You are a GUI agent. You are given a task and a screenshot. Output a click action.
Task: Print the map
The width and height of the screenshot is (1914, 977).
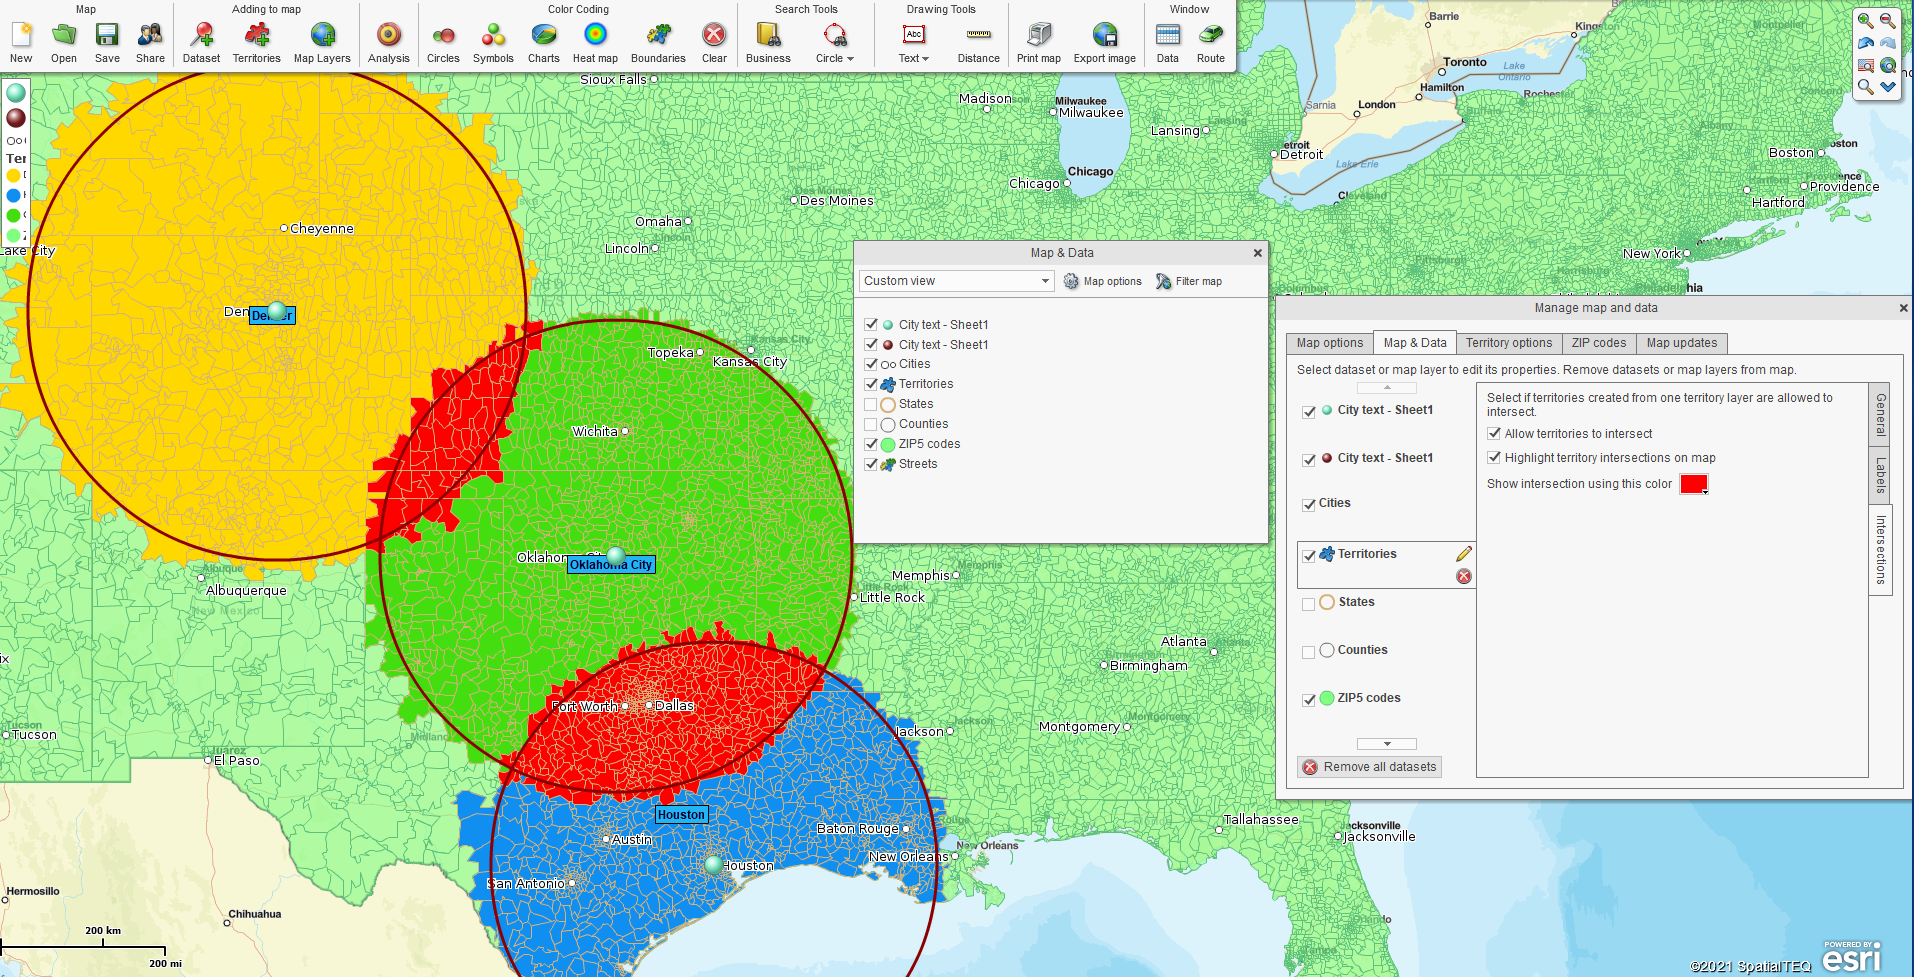[x=1039, y=43]
